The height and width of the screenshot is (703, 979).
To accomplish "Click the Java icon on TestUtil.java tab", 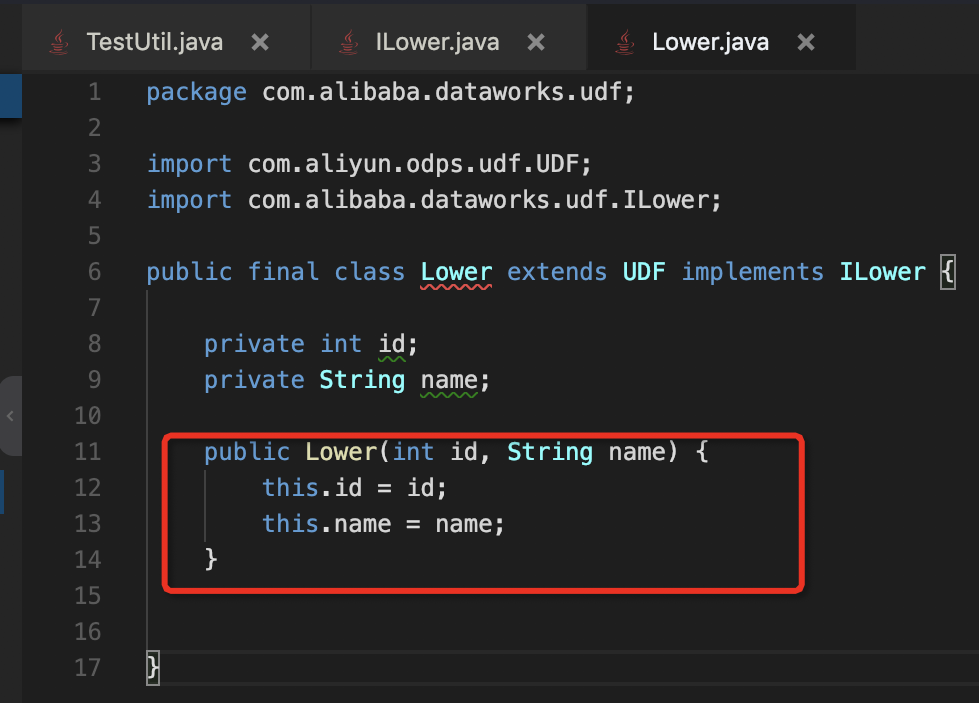I will tap(60, 42).
